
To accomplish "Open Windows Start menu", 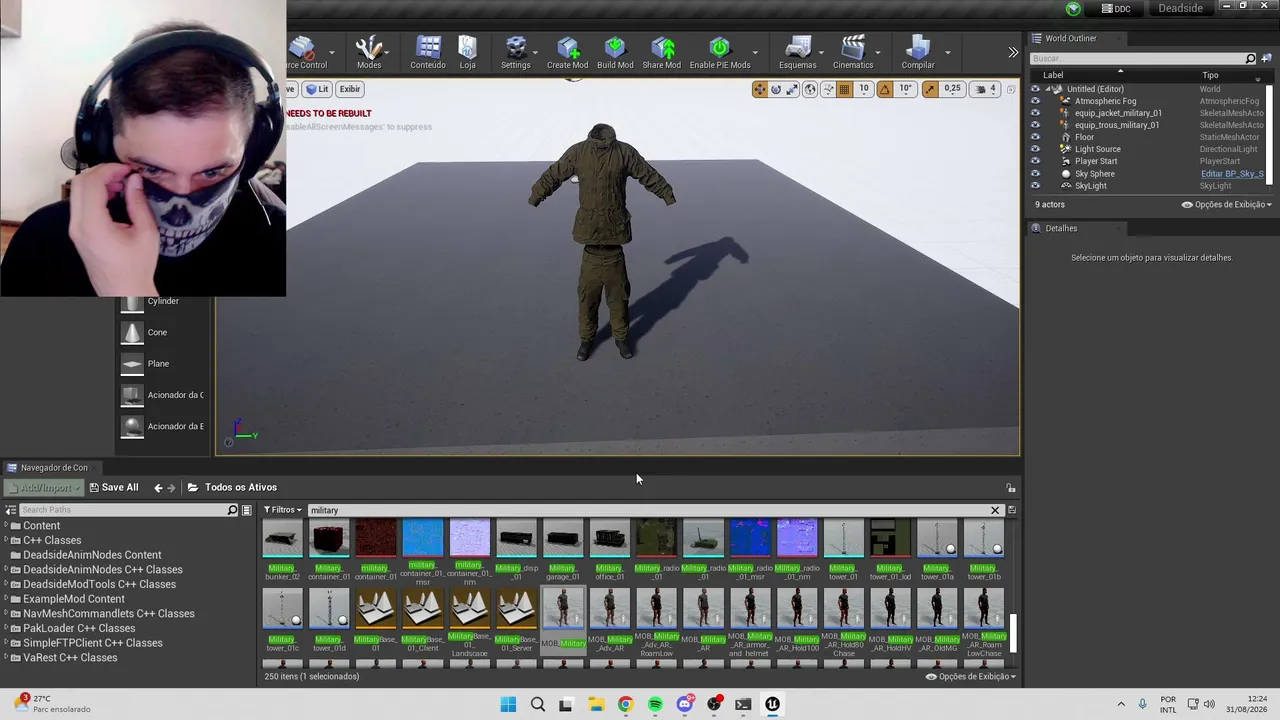I will 508,704.
